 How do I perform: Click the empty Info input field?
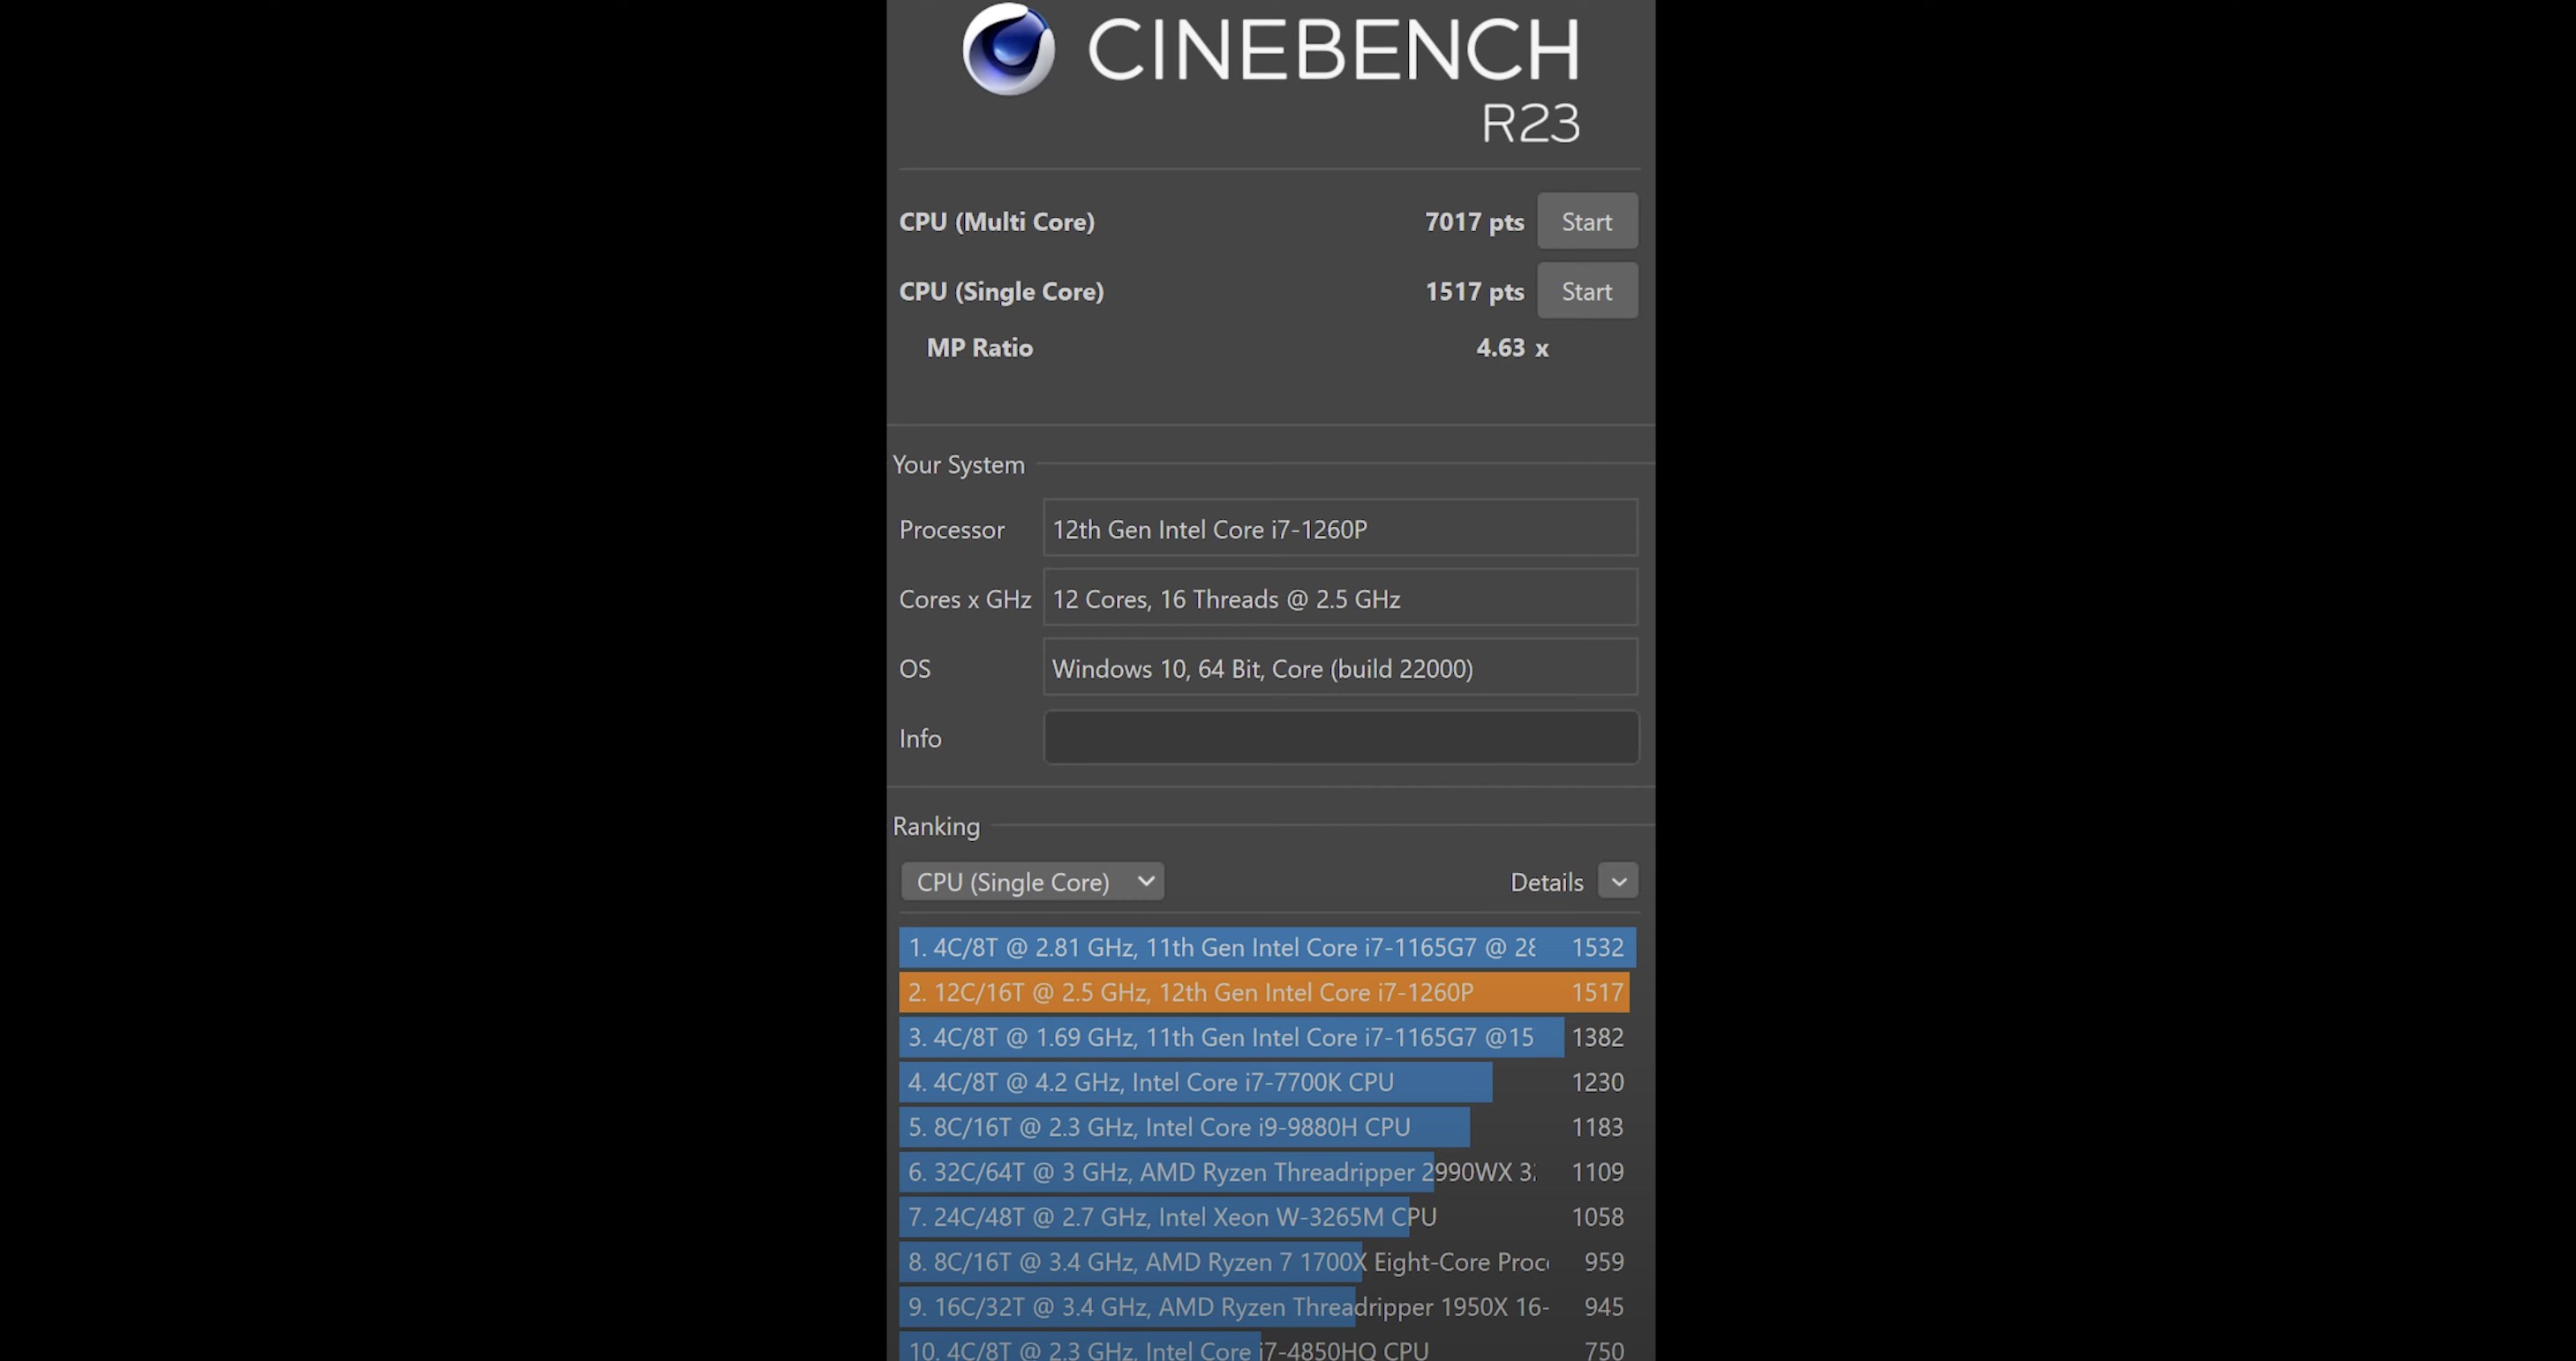(1341, 737)
